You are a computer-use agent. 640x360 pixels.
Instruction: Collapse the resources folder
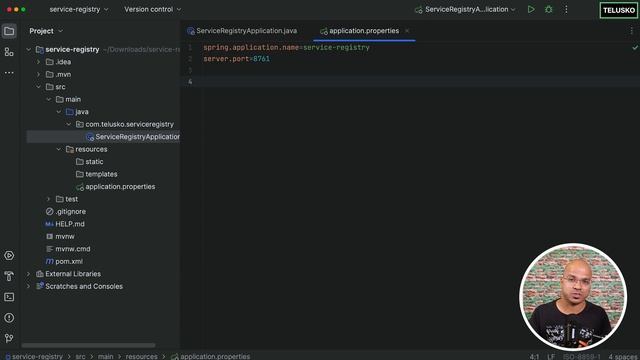pos(59,149)
